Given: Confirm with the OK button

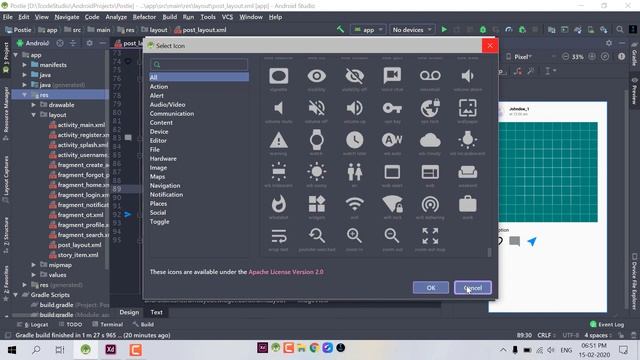Looking at the screenshot, I should [x=431, y=288].
